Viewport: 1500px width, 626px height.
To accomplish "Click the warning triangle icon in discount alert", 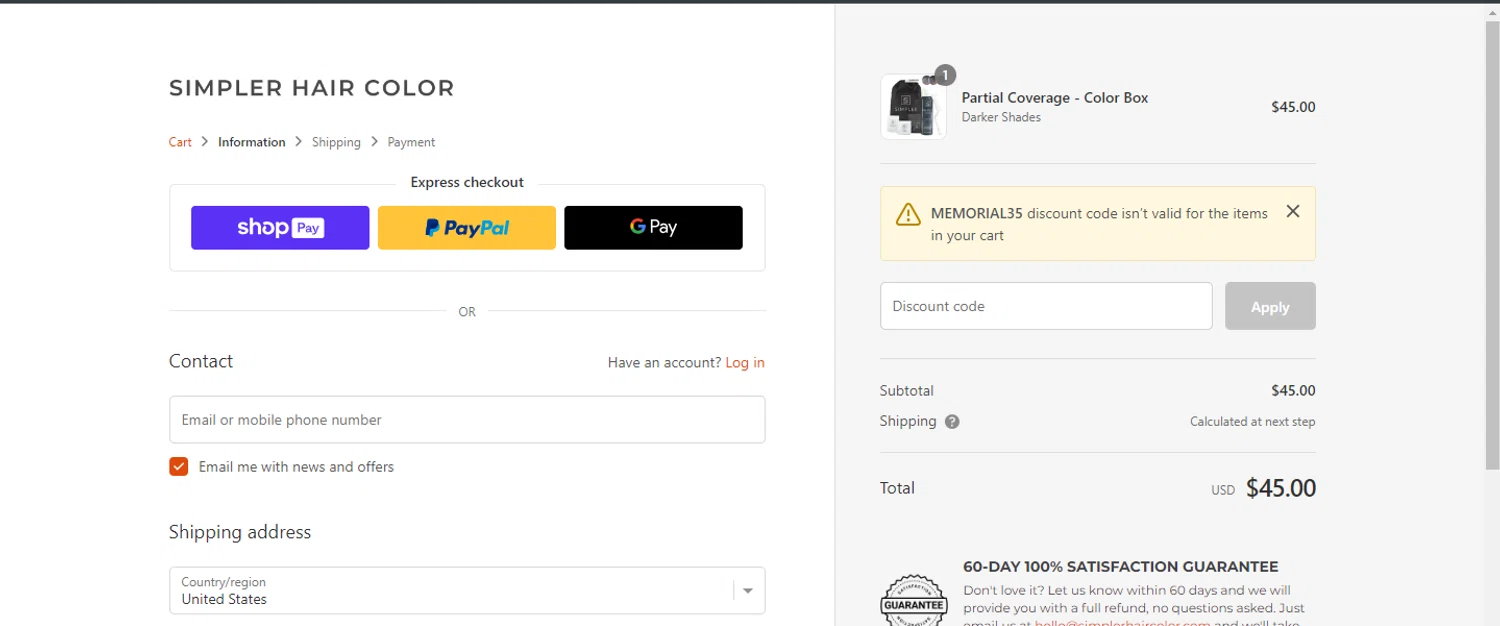I will (x=908, y=214).
